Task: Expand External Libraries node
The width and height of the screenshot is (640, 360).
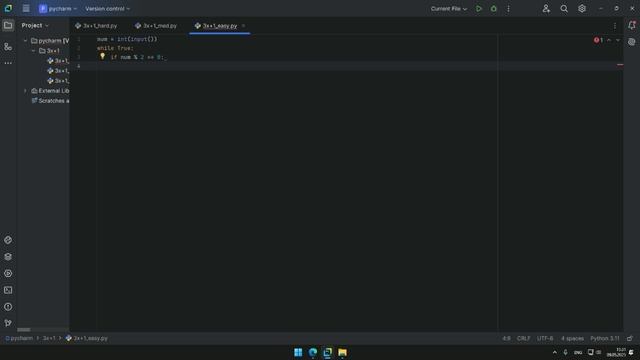Action: (x=25, y=91)
